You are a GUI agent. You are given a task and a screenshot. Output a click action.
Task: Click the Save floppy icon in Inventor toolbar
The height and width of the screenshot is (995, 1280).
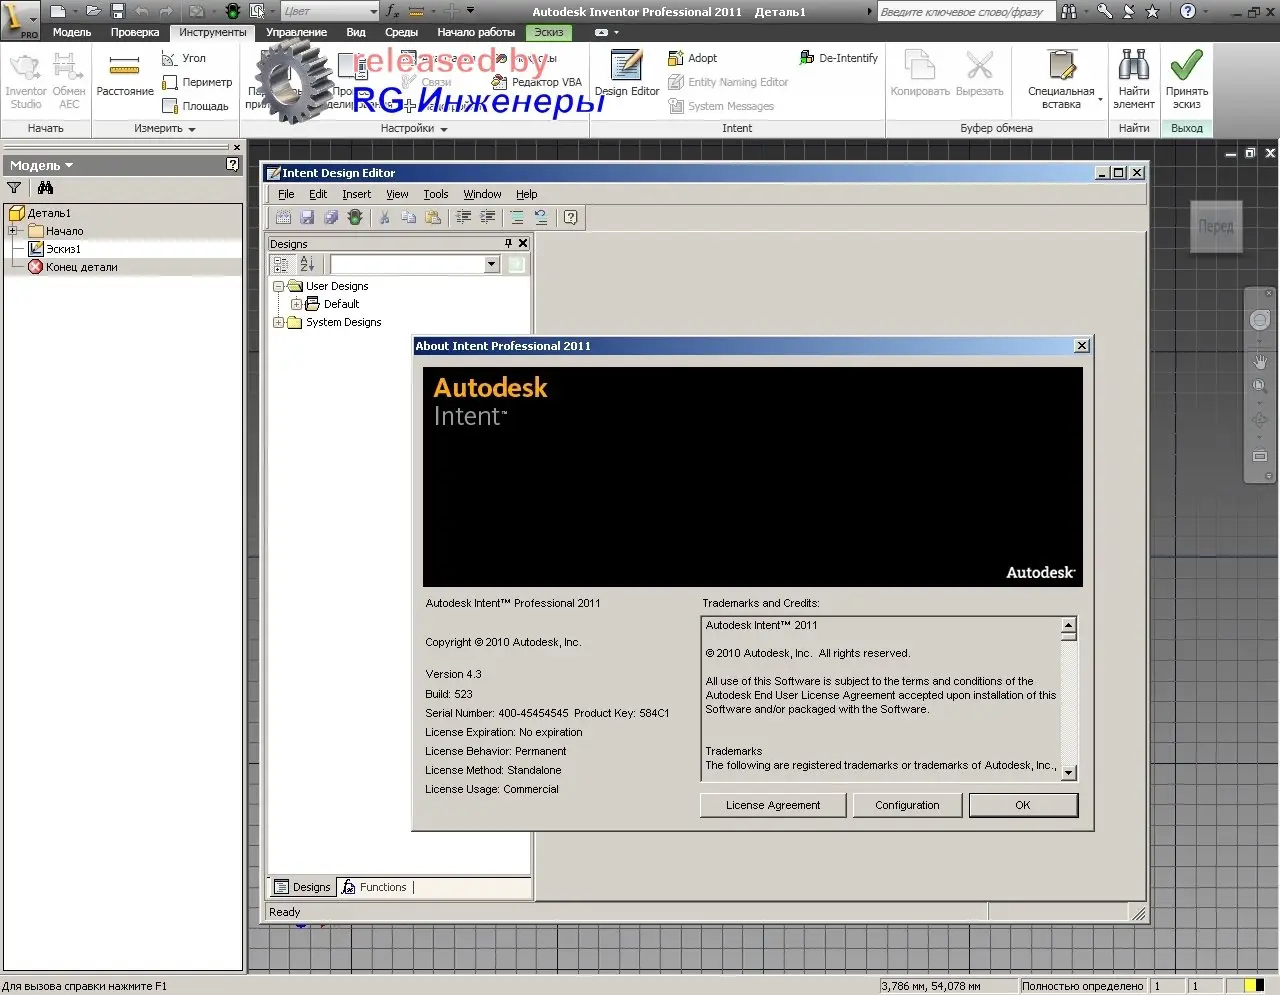pos(117,11)
